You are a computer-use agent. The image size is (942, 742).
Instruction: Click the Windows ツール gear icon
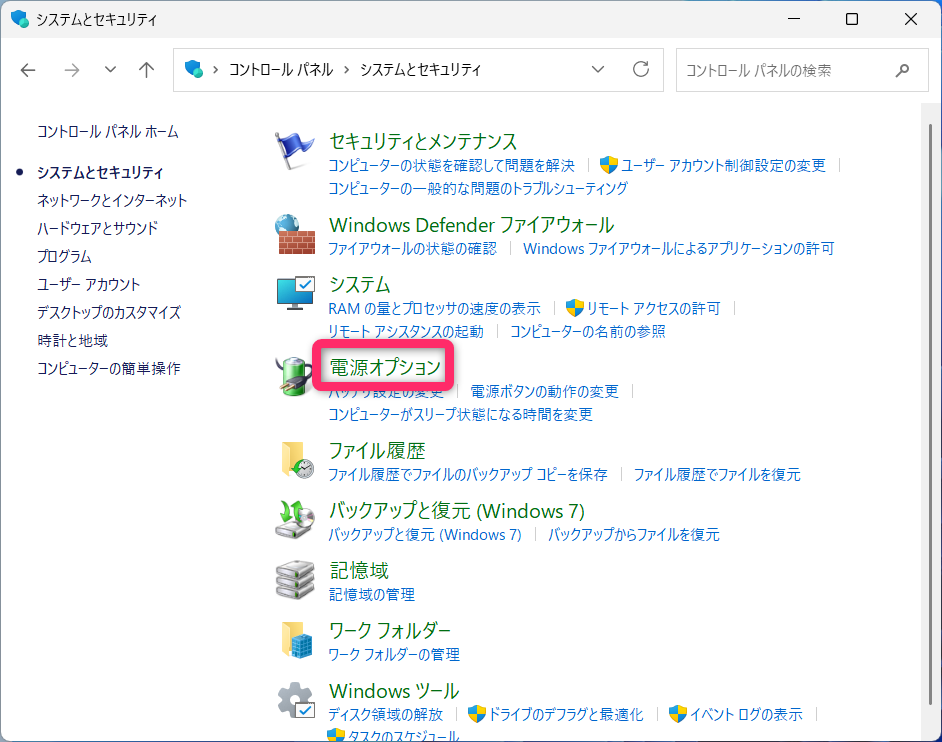(x=295, y=700)
